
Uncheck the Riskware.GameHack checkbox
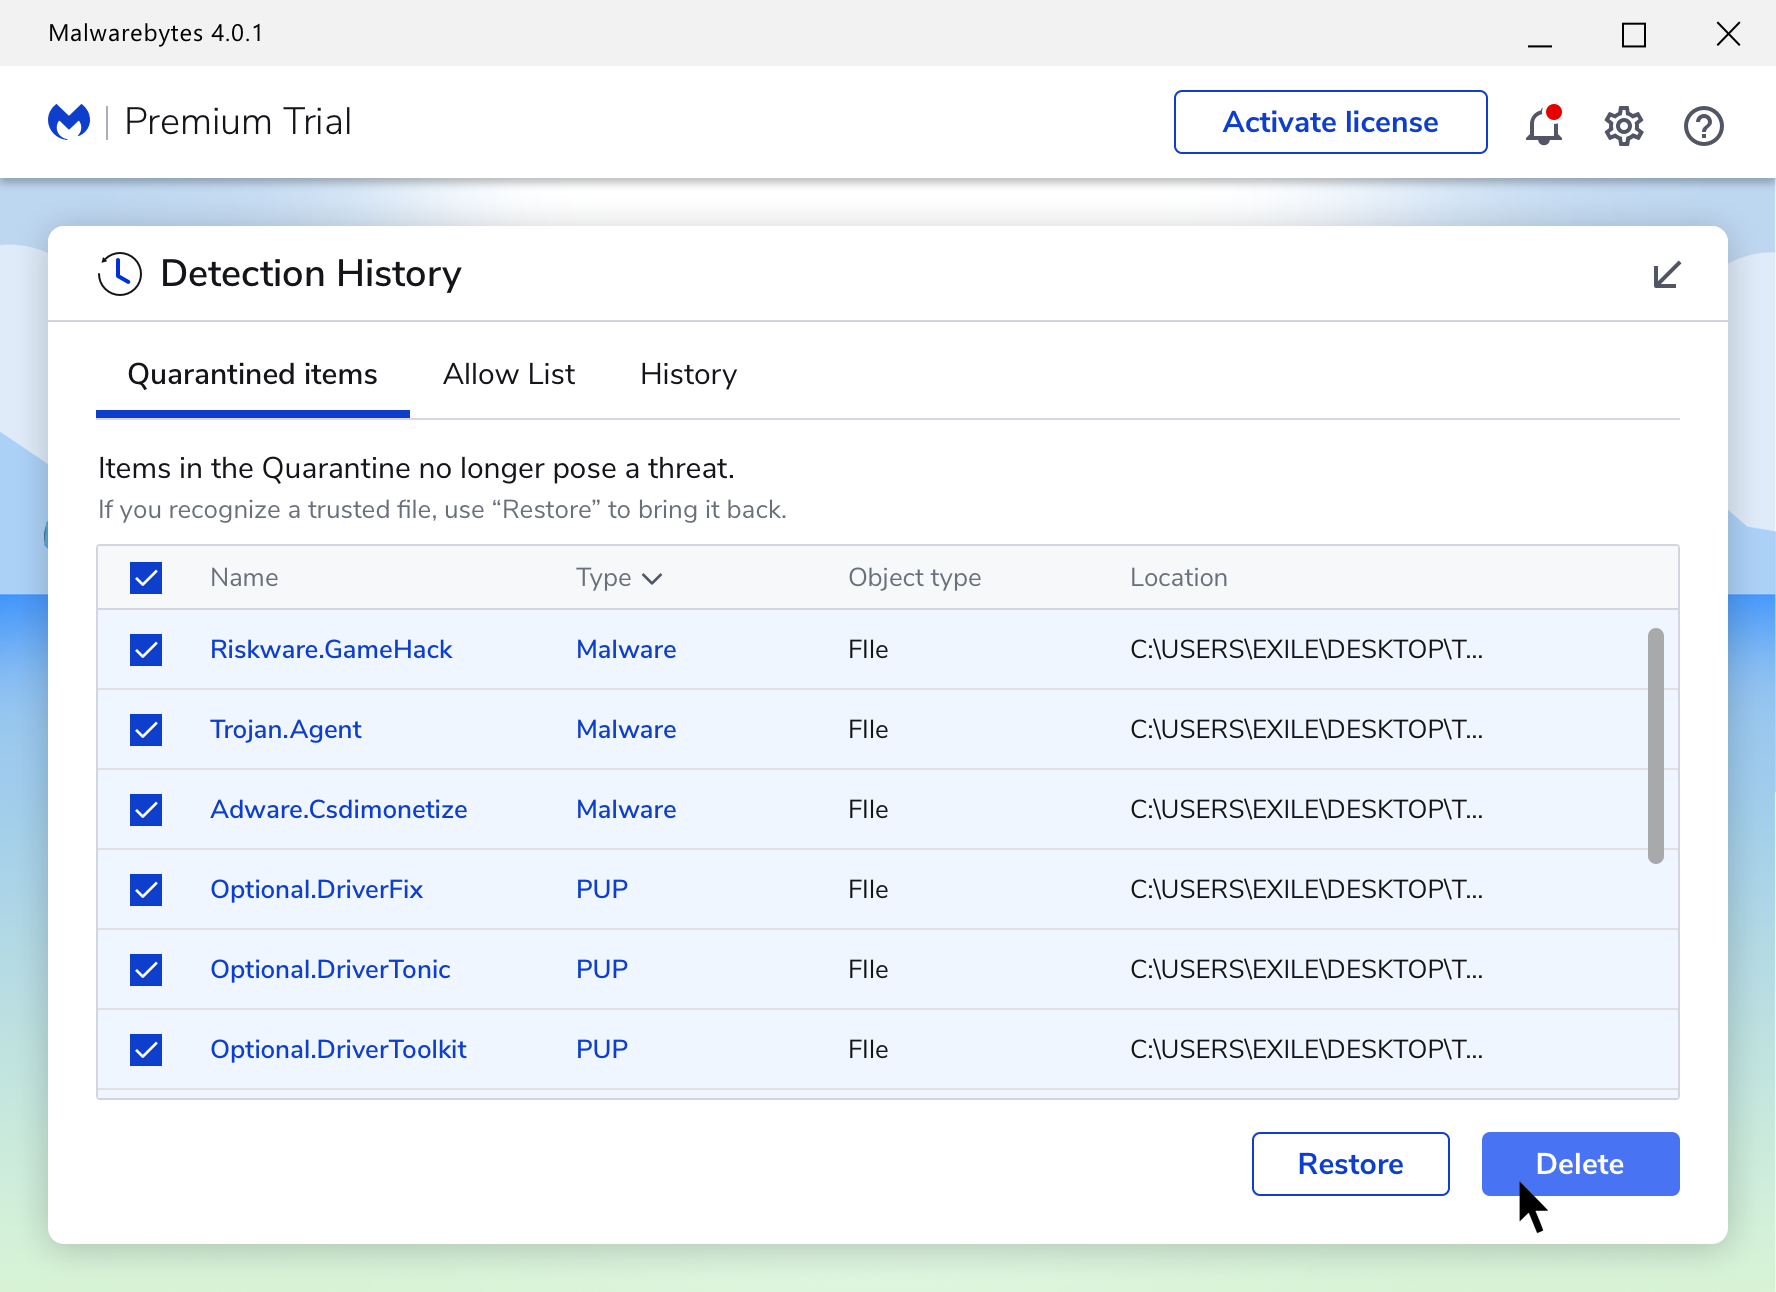pyautogui.click(x=146, y=650)
